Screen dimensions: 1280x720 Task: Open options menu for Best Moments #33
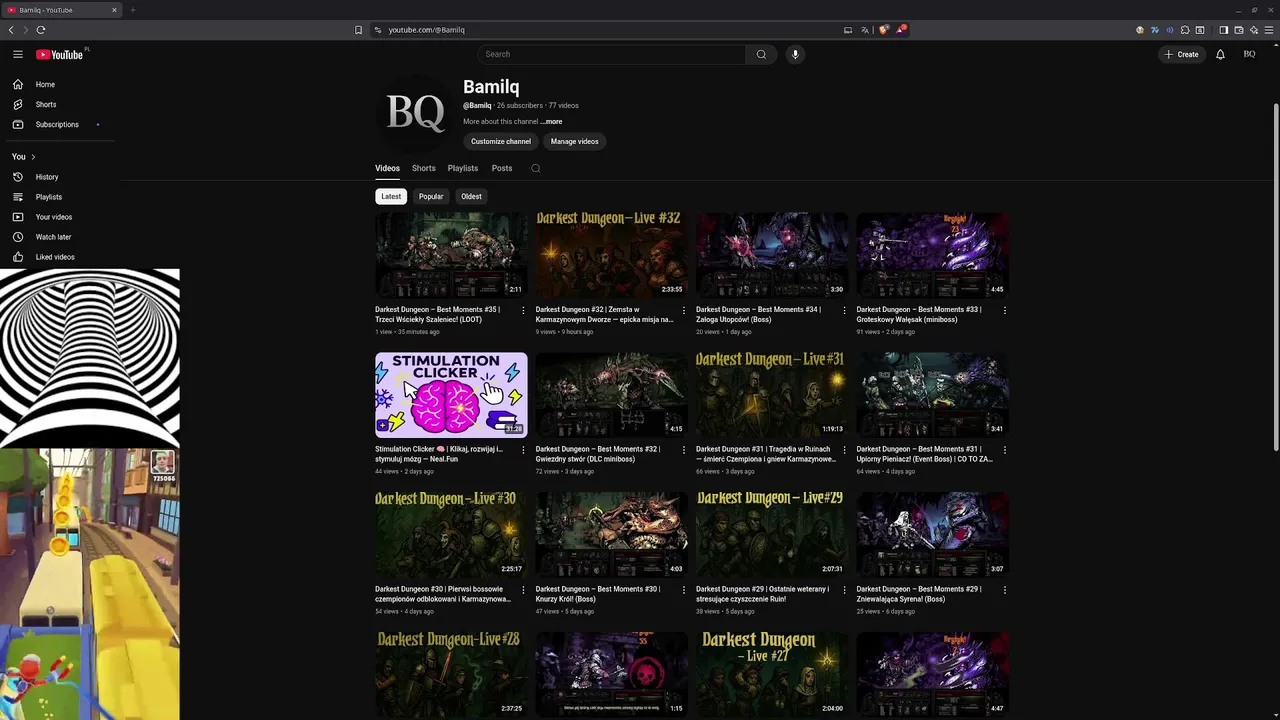point(1005,311)
